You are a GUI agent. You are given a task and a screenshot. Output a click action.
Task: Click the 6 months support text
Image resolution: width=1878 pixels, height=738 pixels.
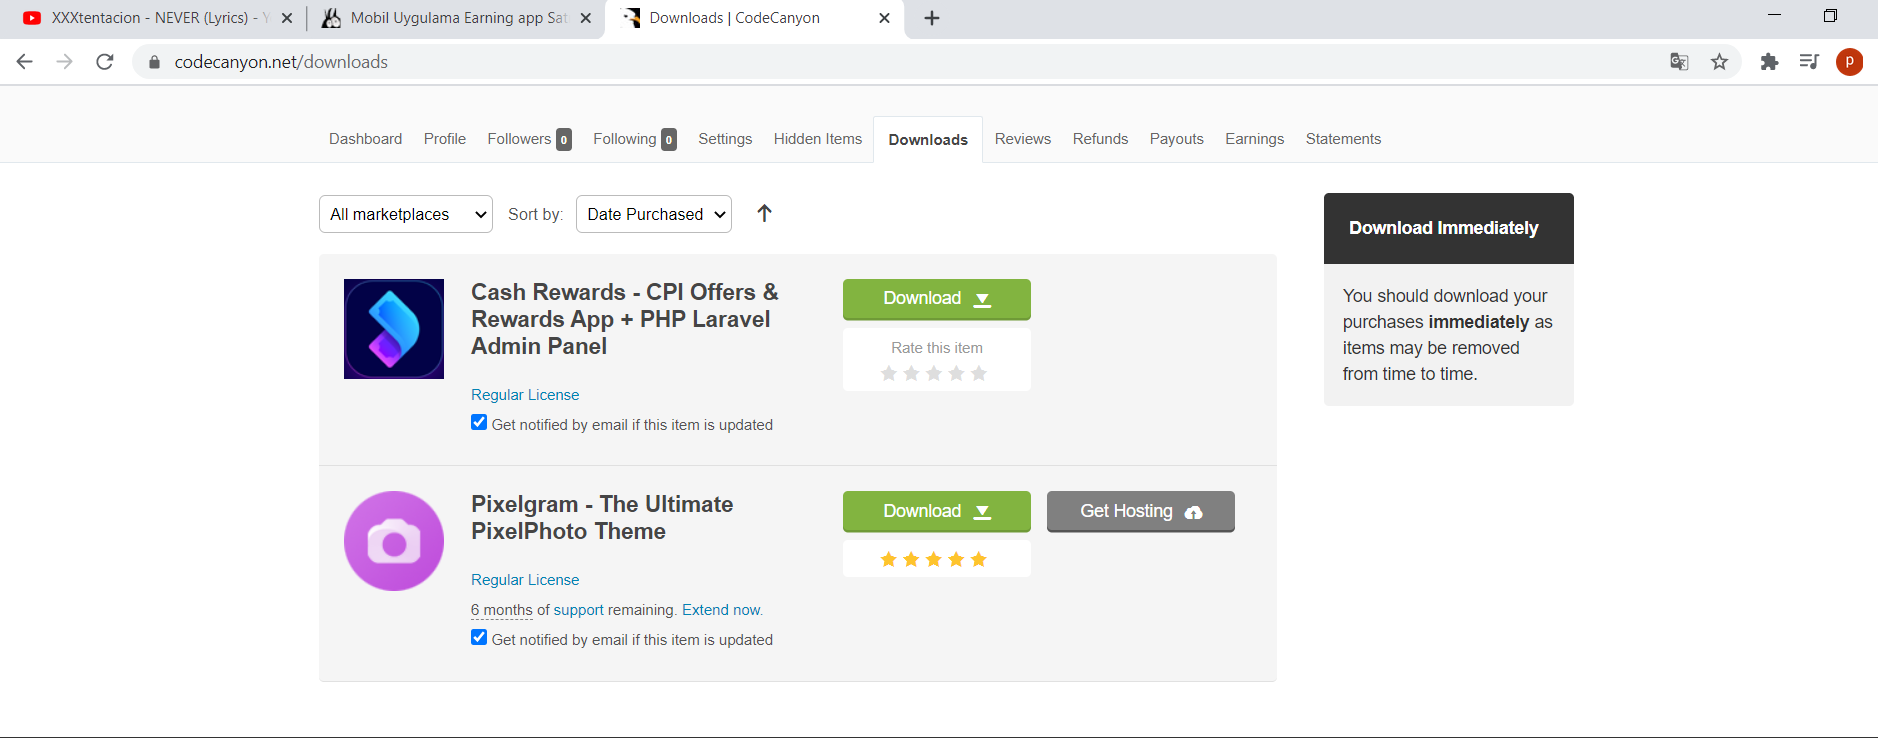pyautogui.click(x=502, y=610)
